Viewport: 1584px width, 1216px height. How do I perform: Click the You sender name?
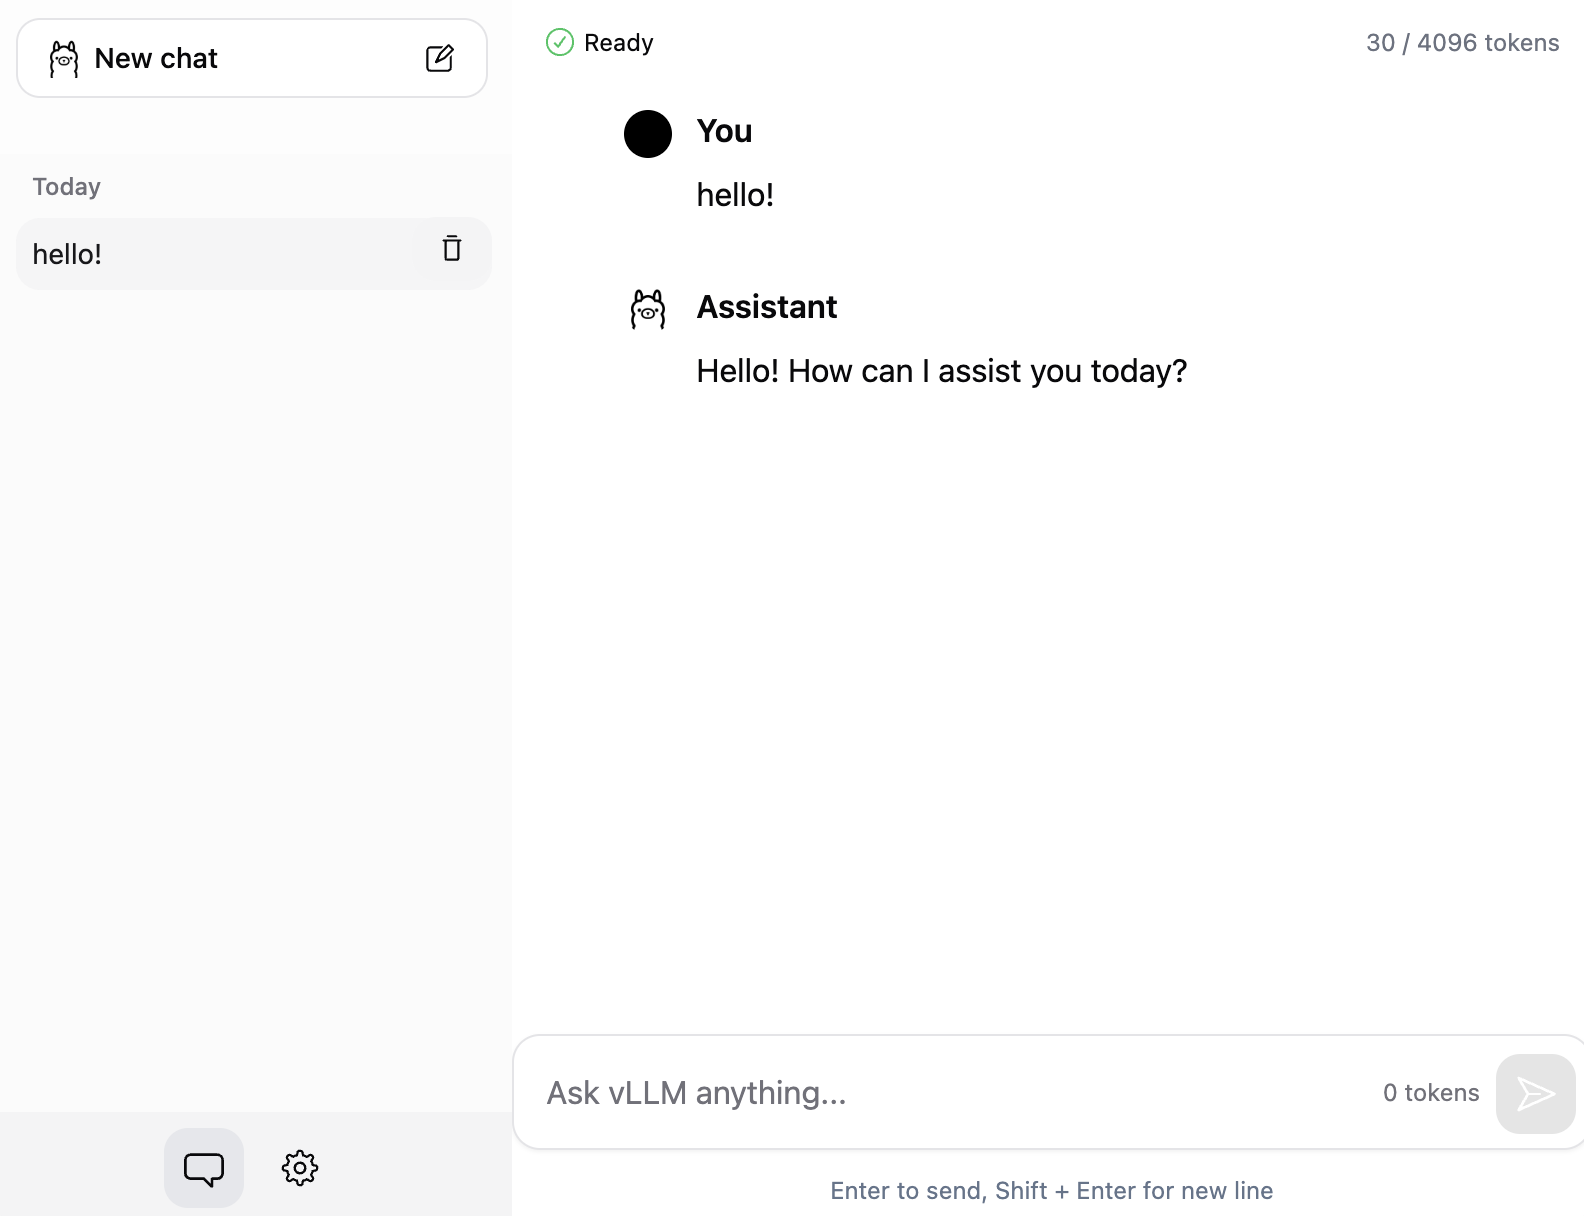tap(723, 131)
